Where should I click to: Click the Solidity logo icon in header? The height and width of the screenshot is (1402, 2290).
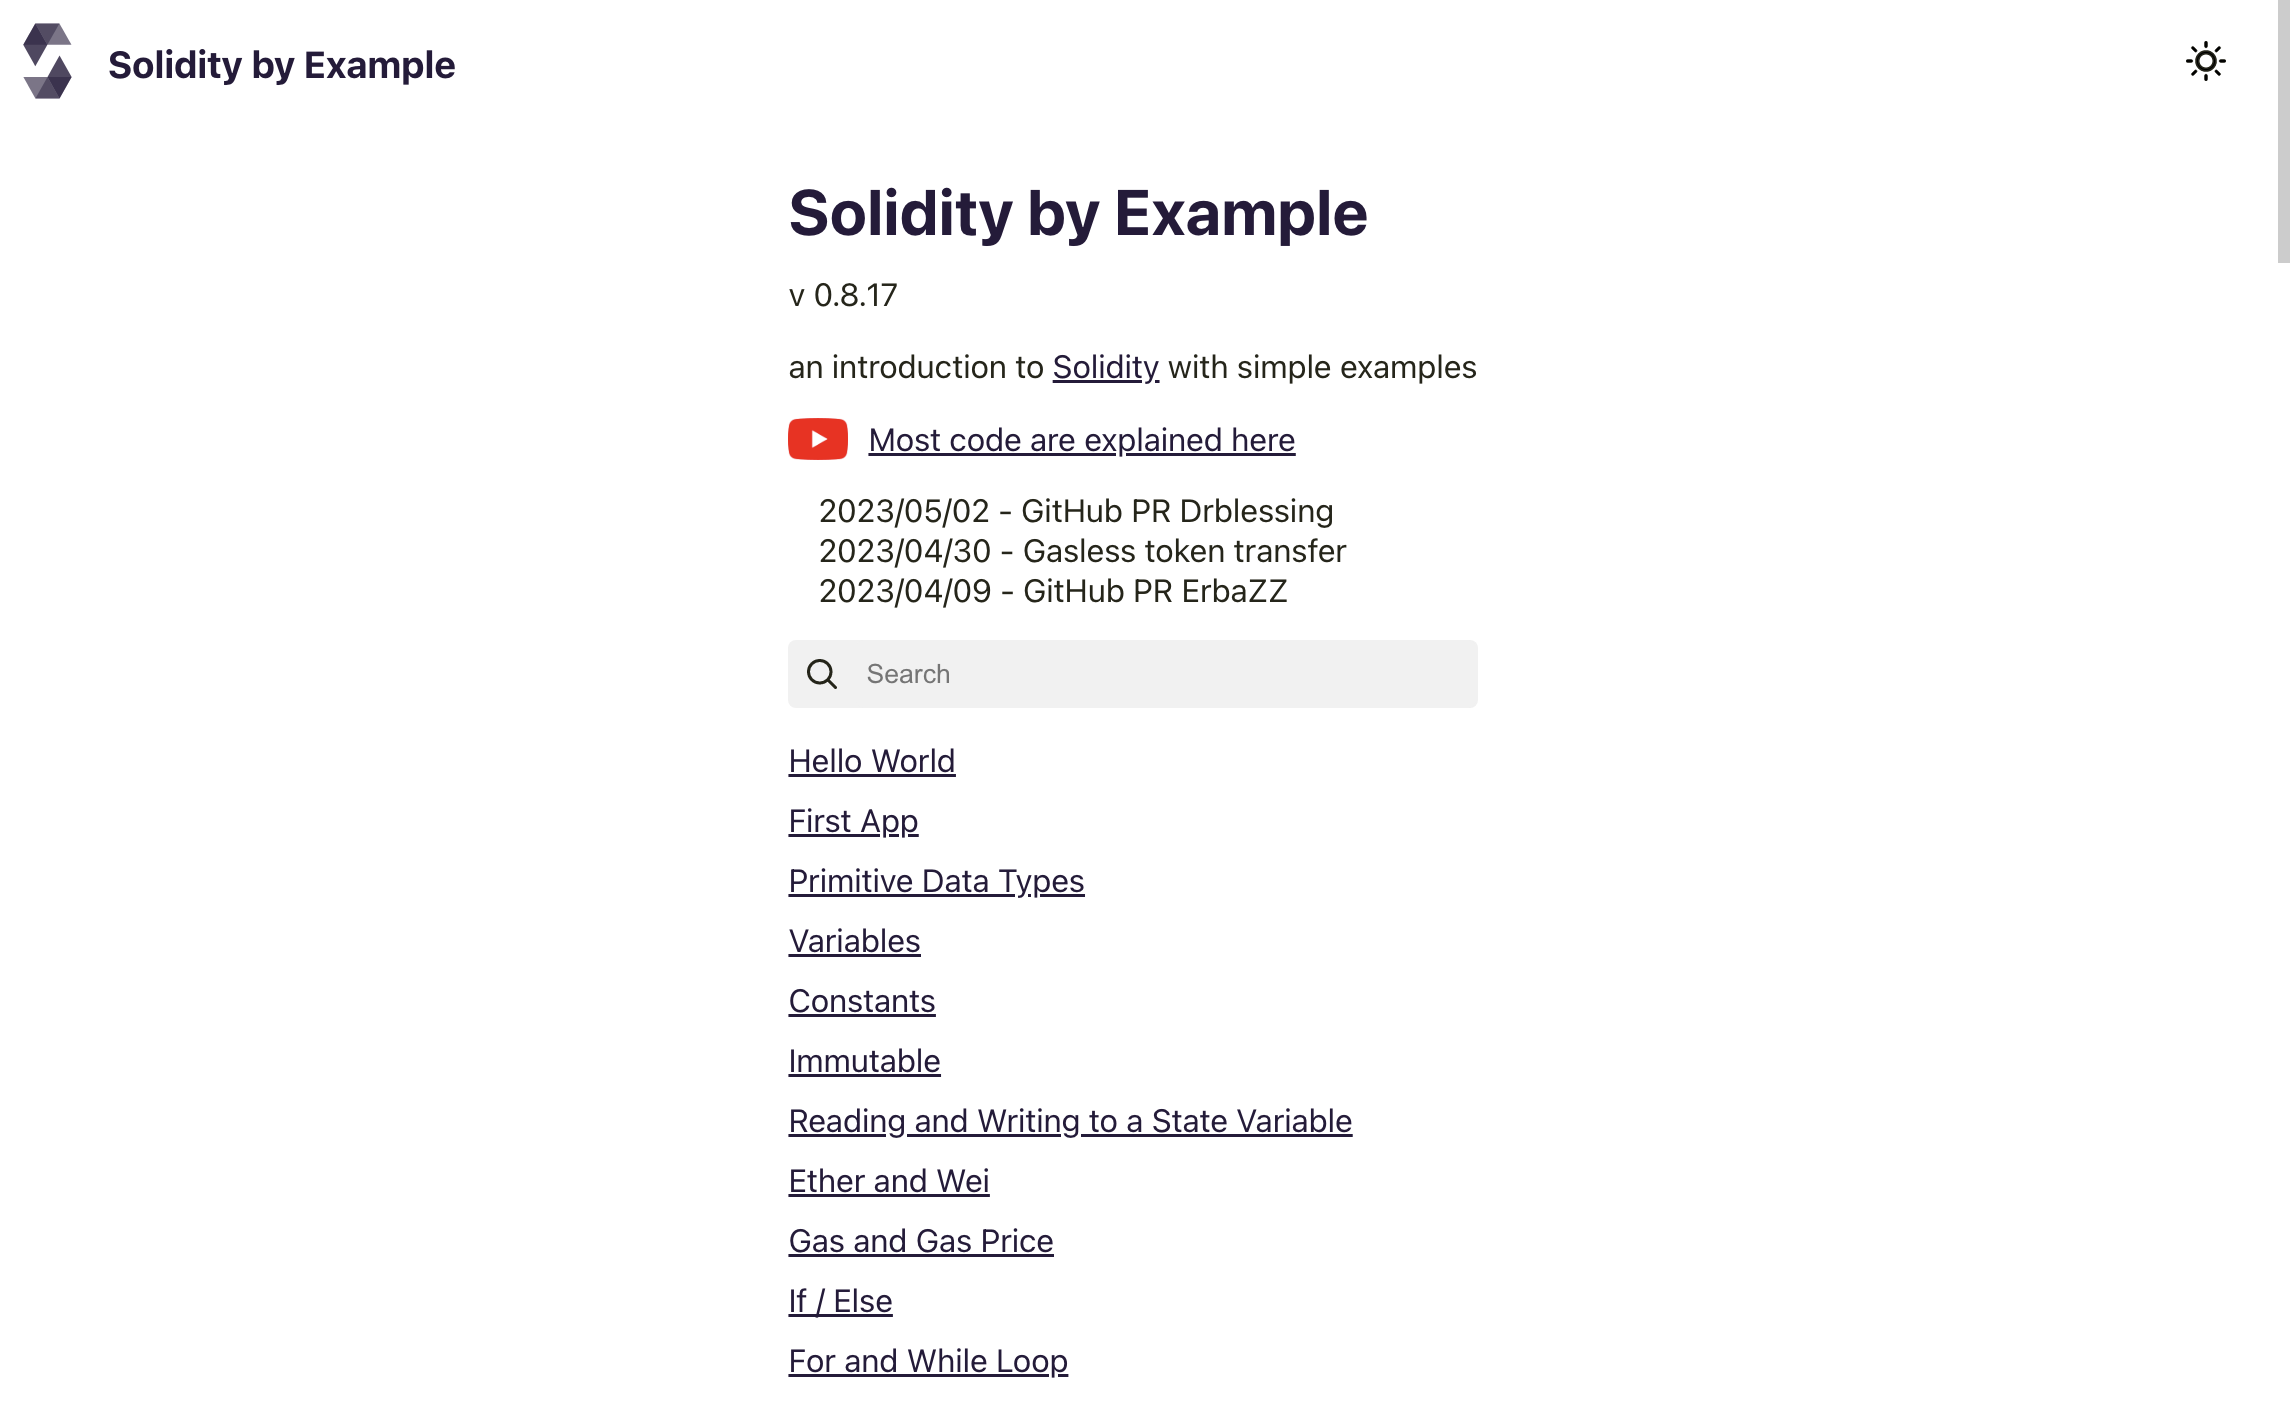pyautogui.click(x=48, y=62)
